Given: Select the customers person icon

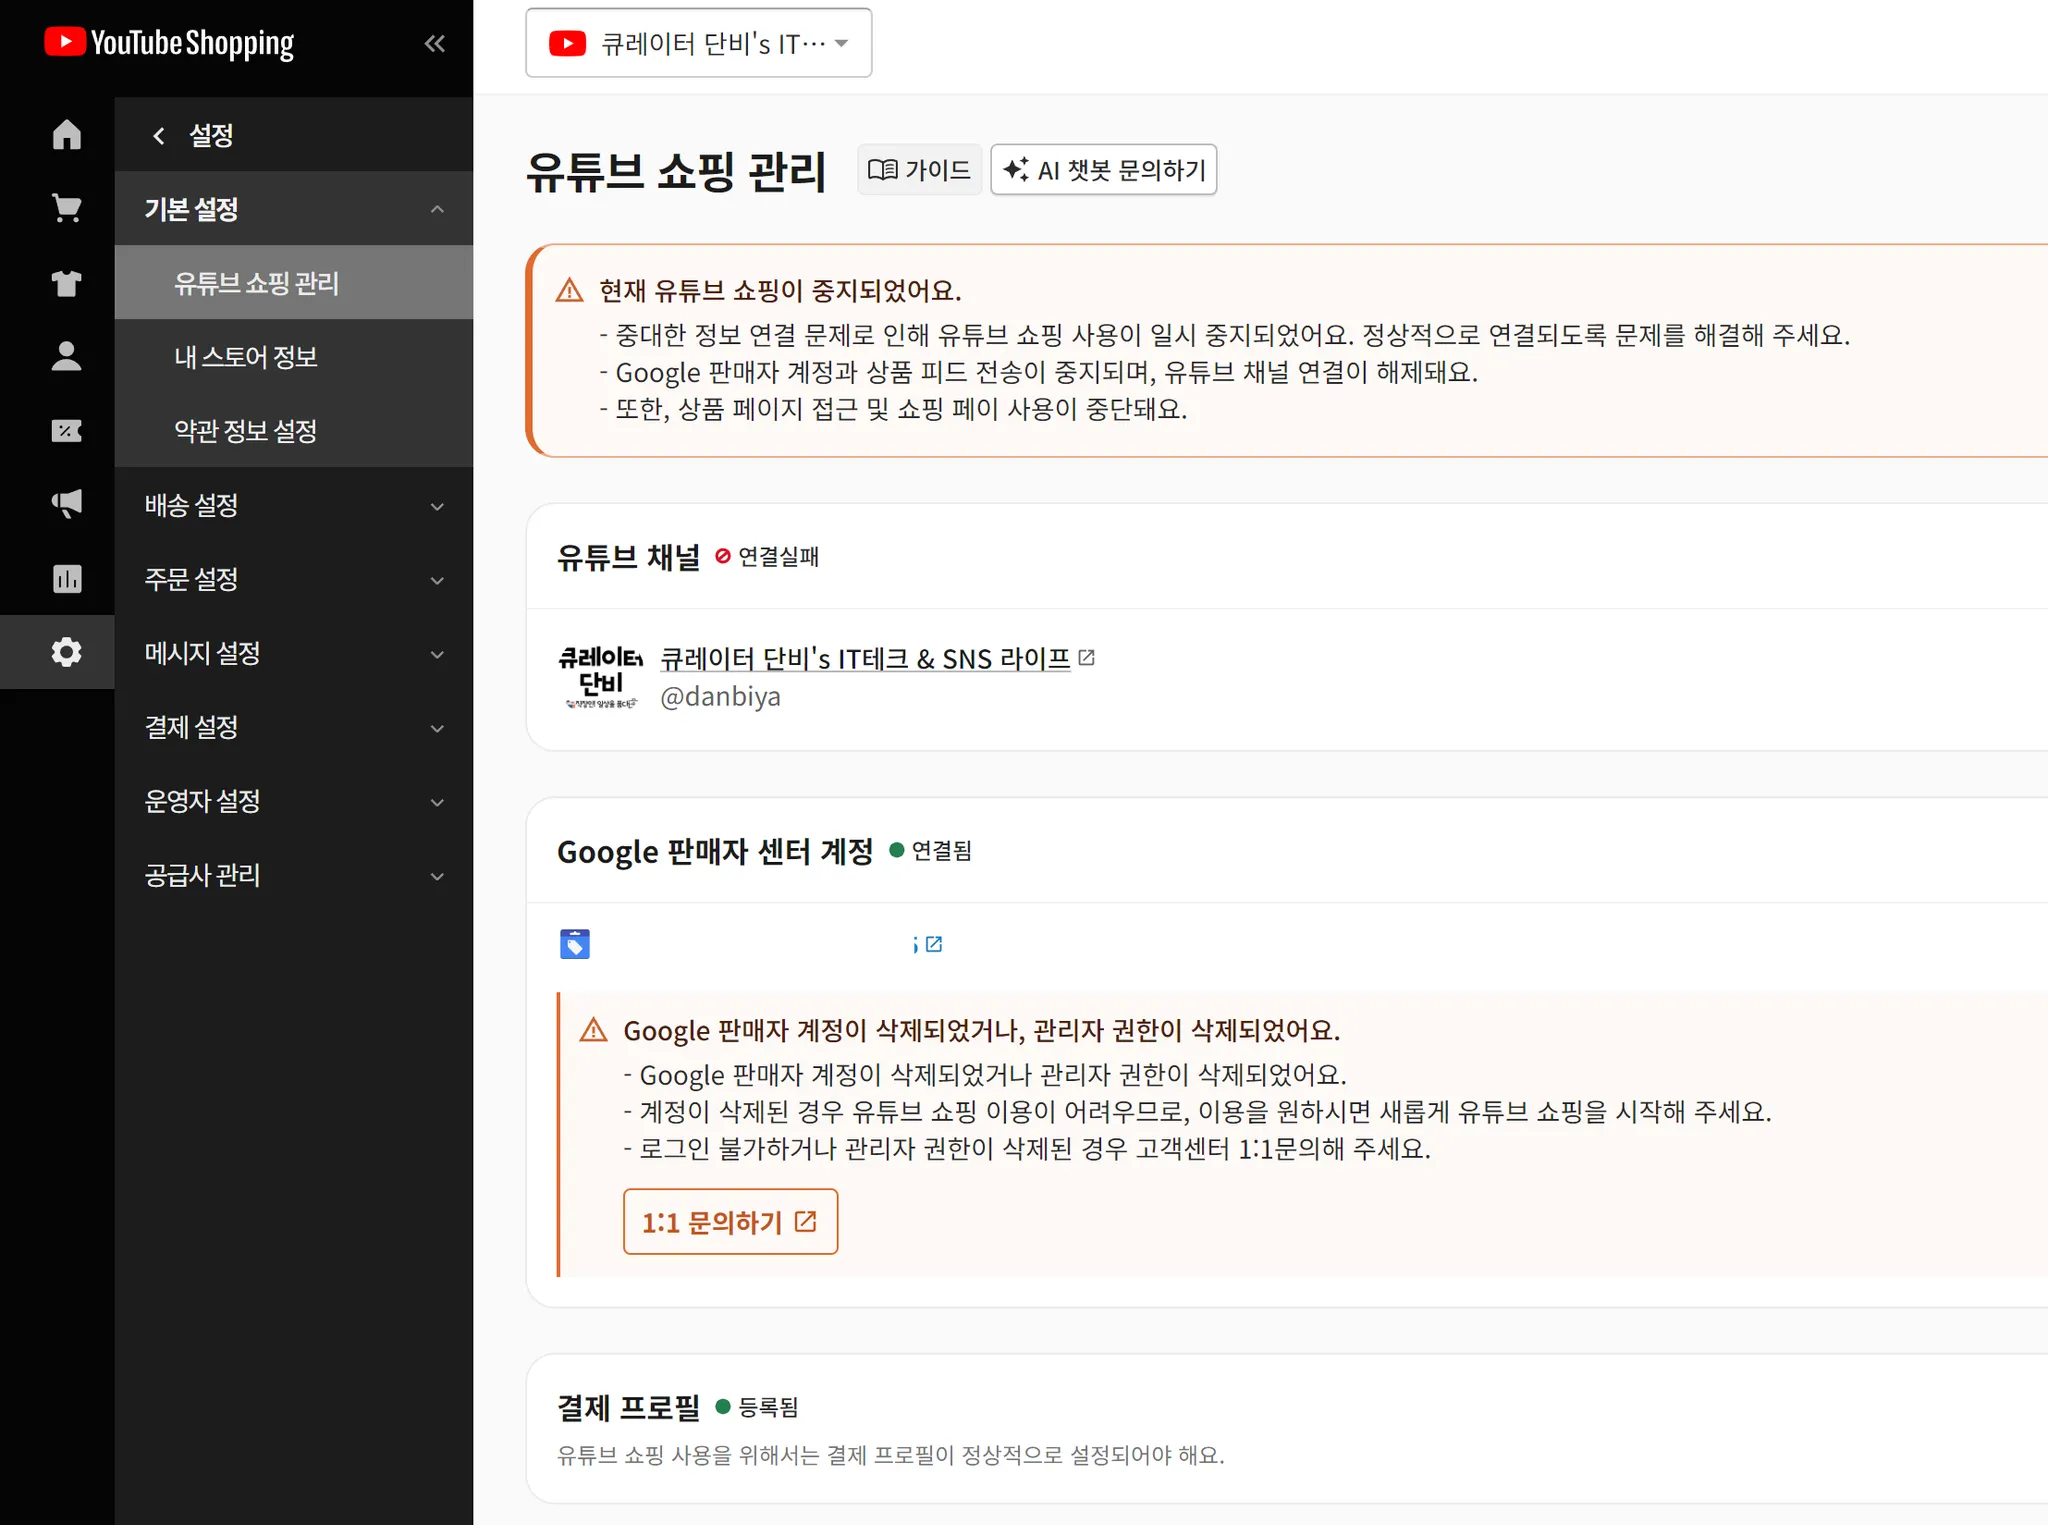Looking at the screenshot, I should pyautogui.click(x=66, y=357).
